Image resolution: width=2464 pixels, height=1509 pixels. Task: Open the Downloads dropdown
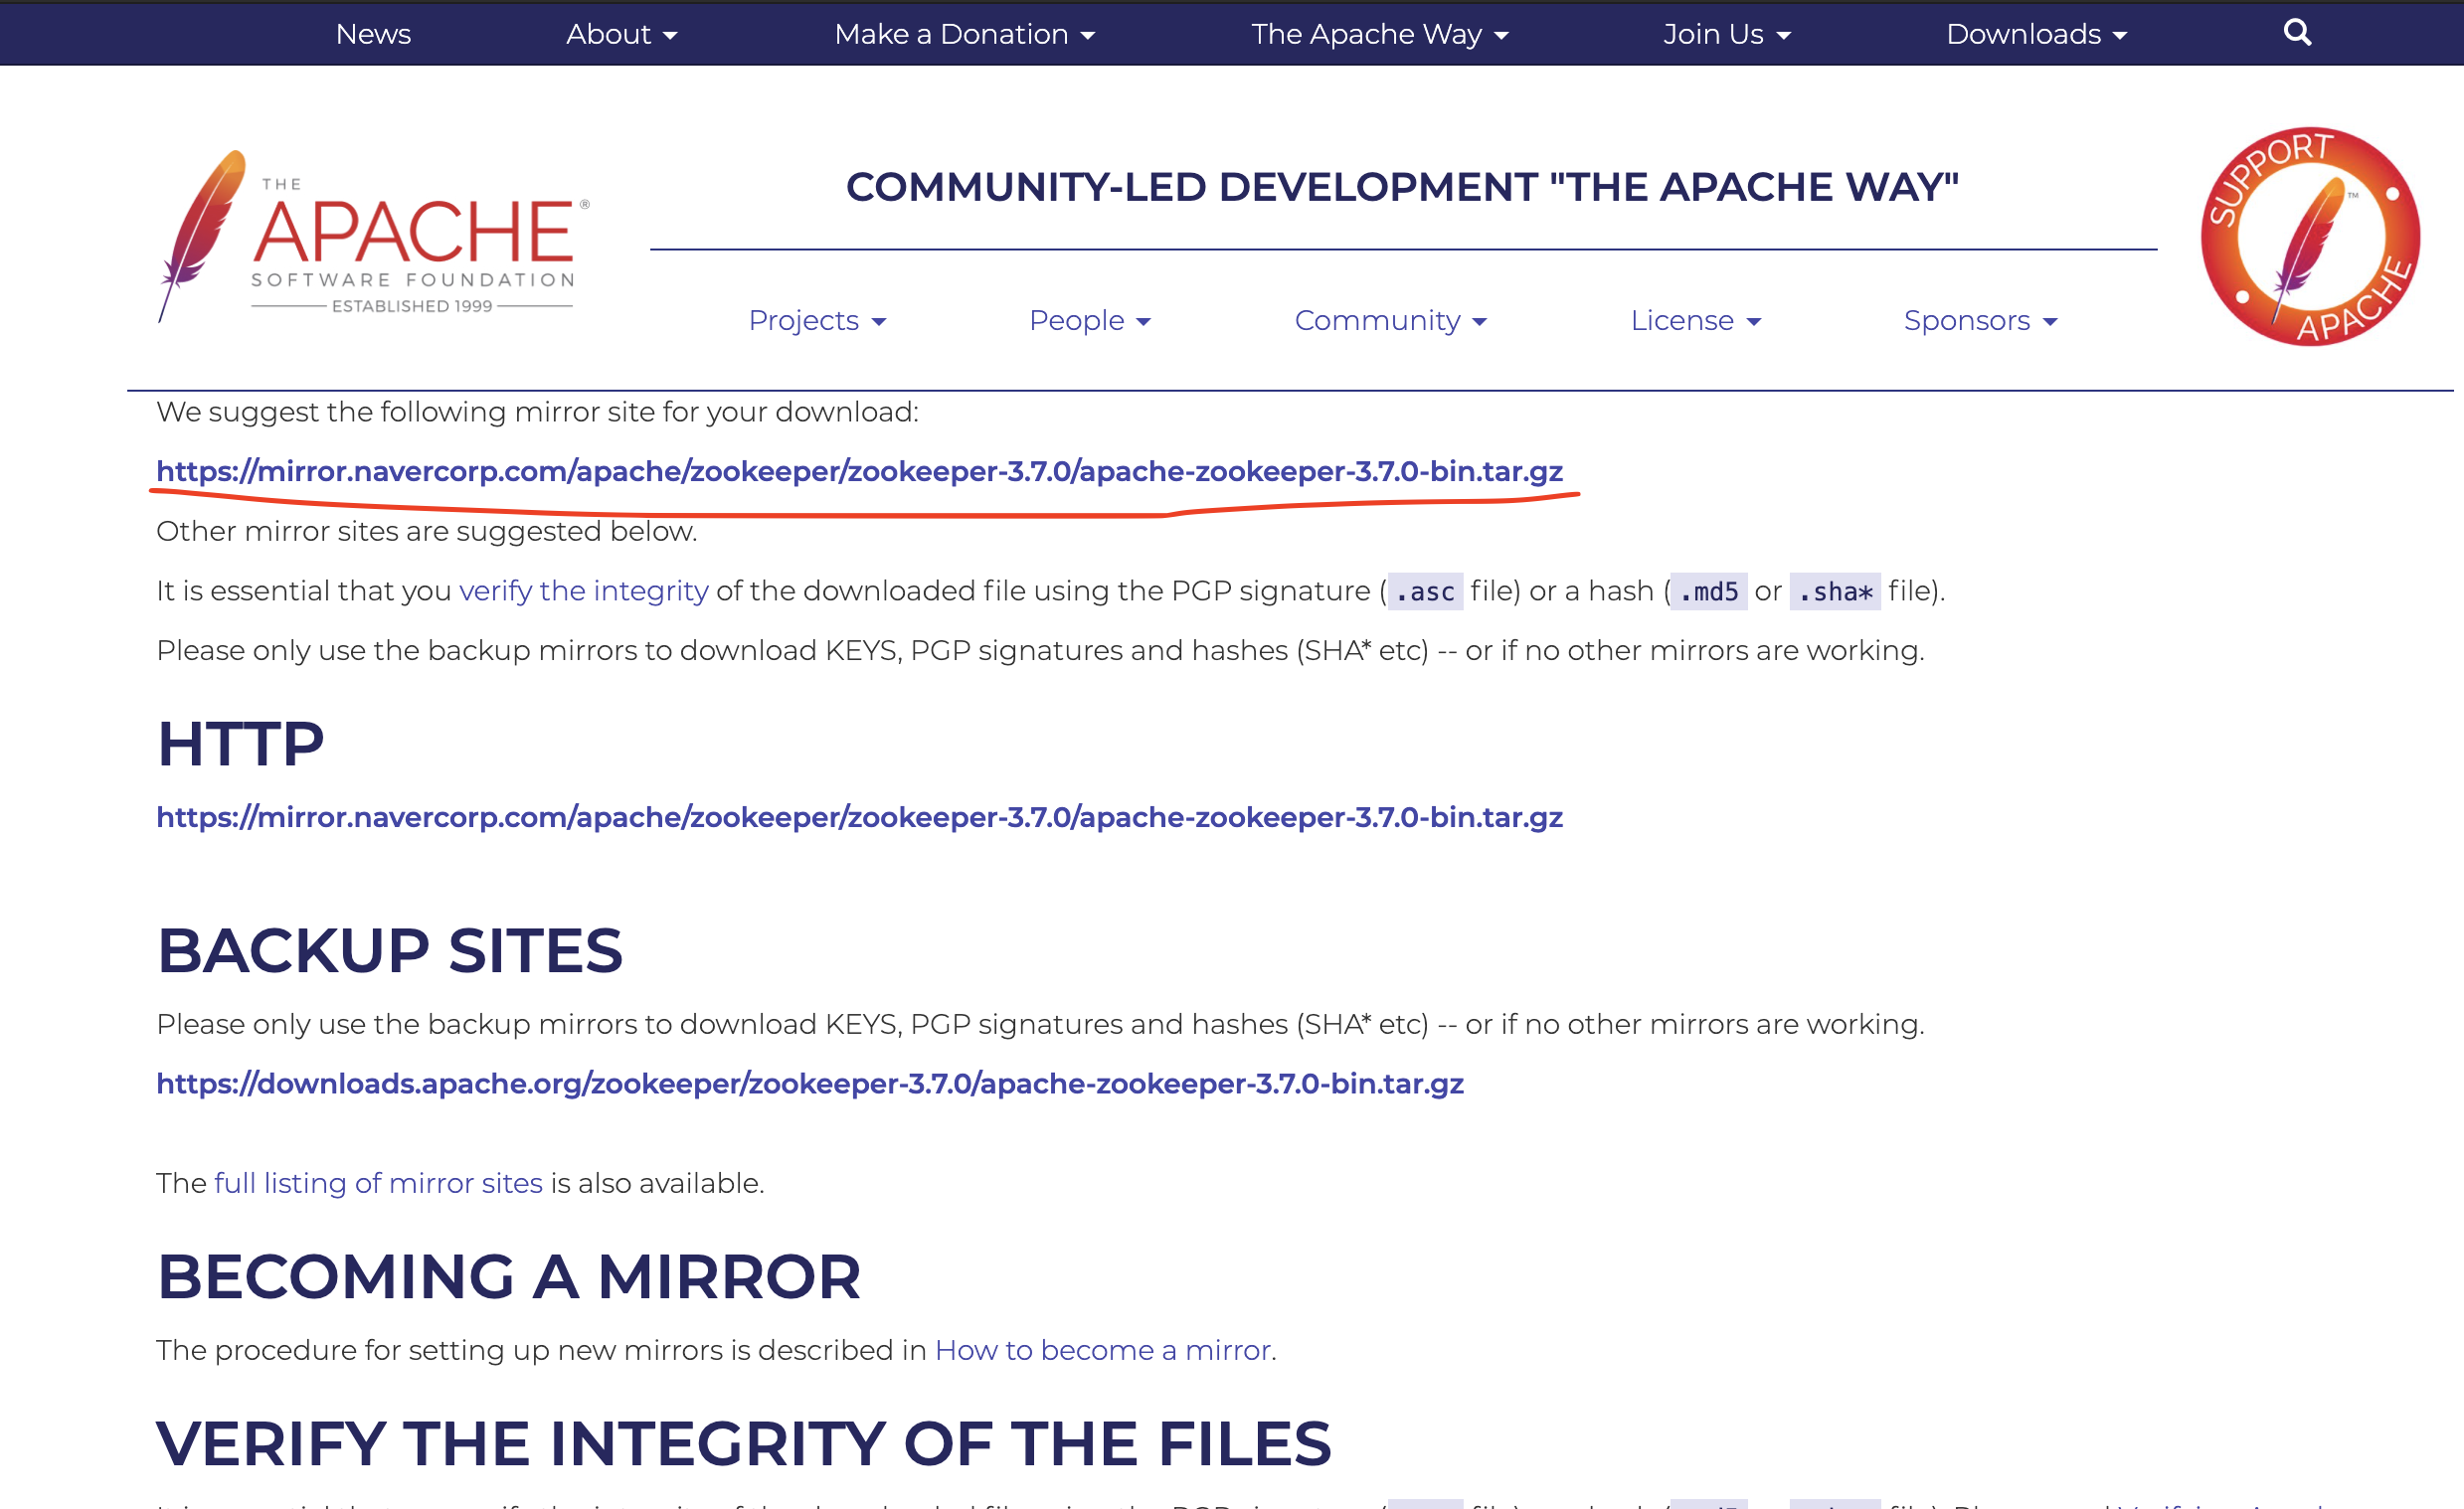(x=2036, y=34)
